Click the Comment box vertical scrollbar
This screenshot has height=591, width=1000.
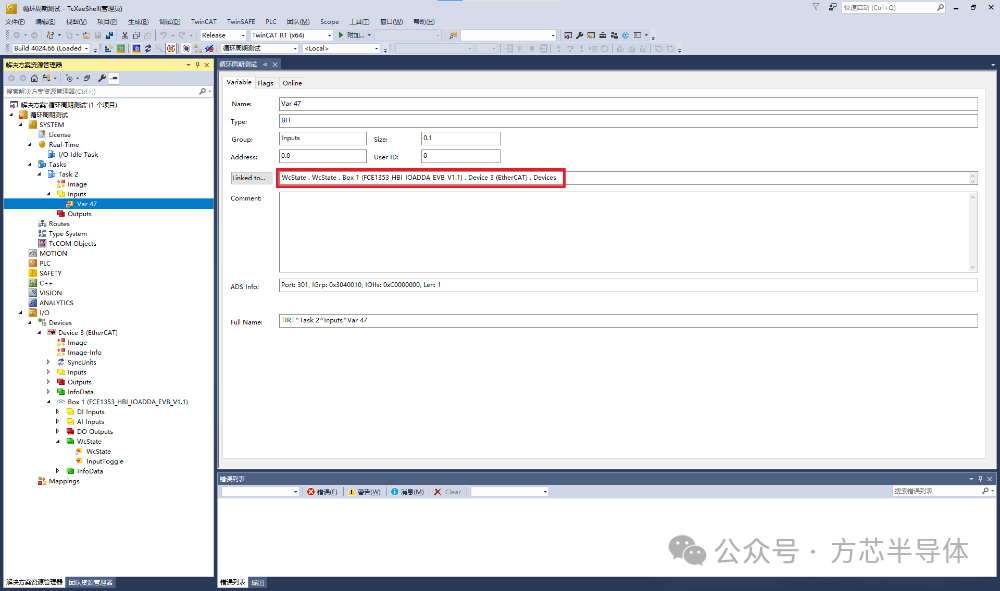tap(973, 232)
